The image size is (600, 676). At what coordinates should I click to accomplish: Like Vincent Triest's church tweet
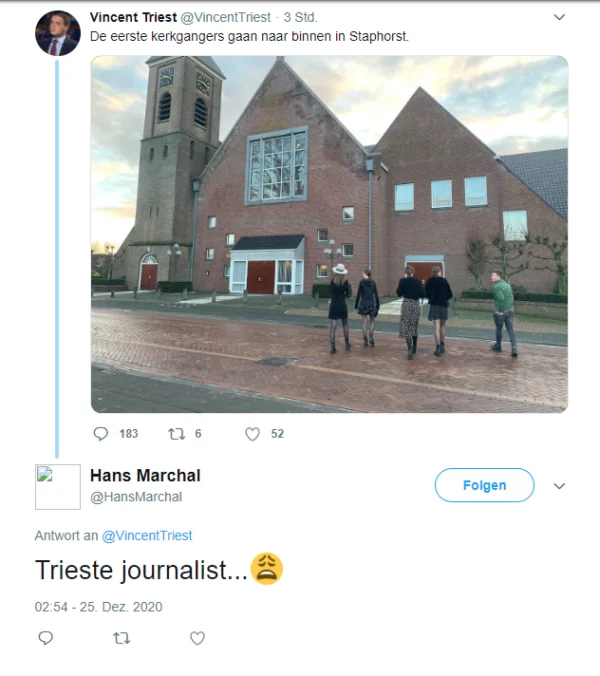(x=253, y=434)
